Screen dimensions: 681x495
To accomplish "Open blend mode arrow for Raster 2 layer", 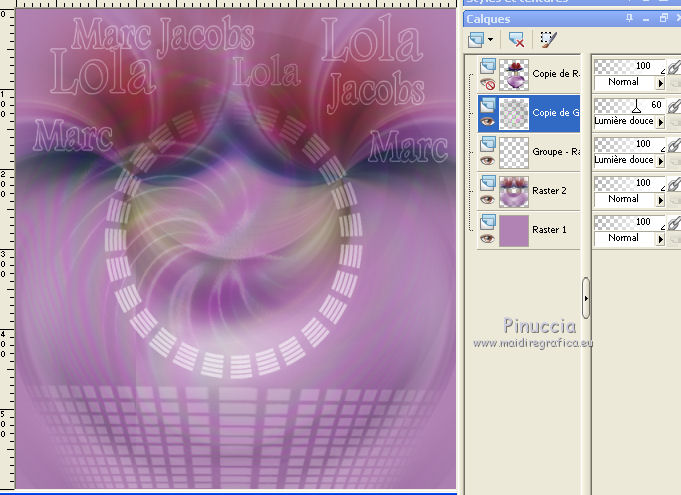I will tap(661, 200).
